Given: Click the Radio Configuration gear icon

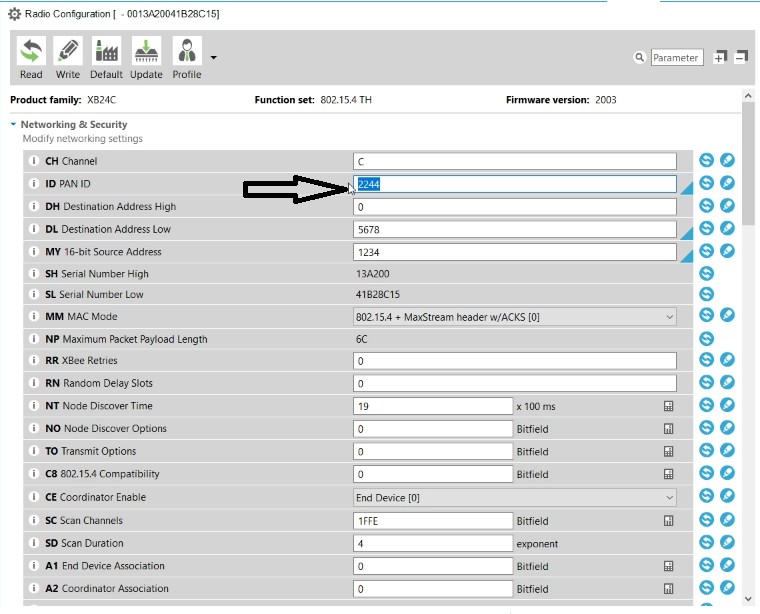Looking at the screenshot, I should (15, 14).
